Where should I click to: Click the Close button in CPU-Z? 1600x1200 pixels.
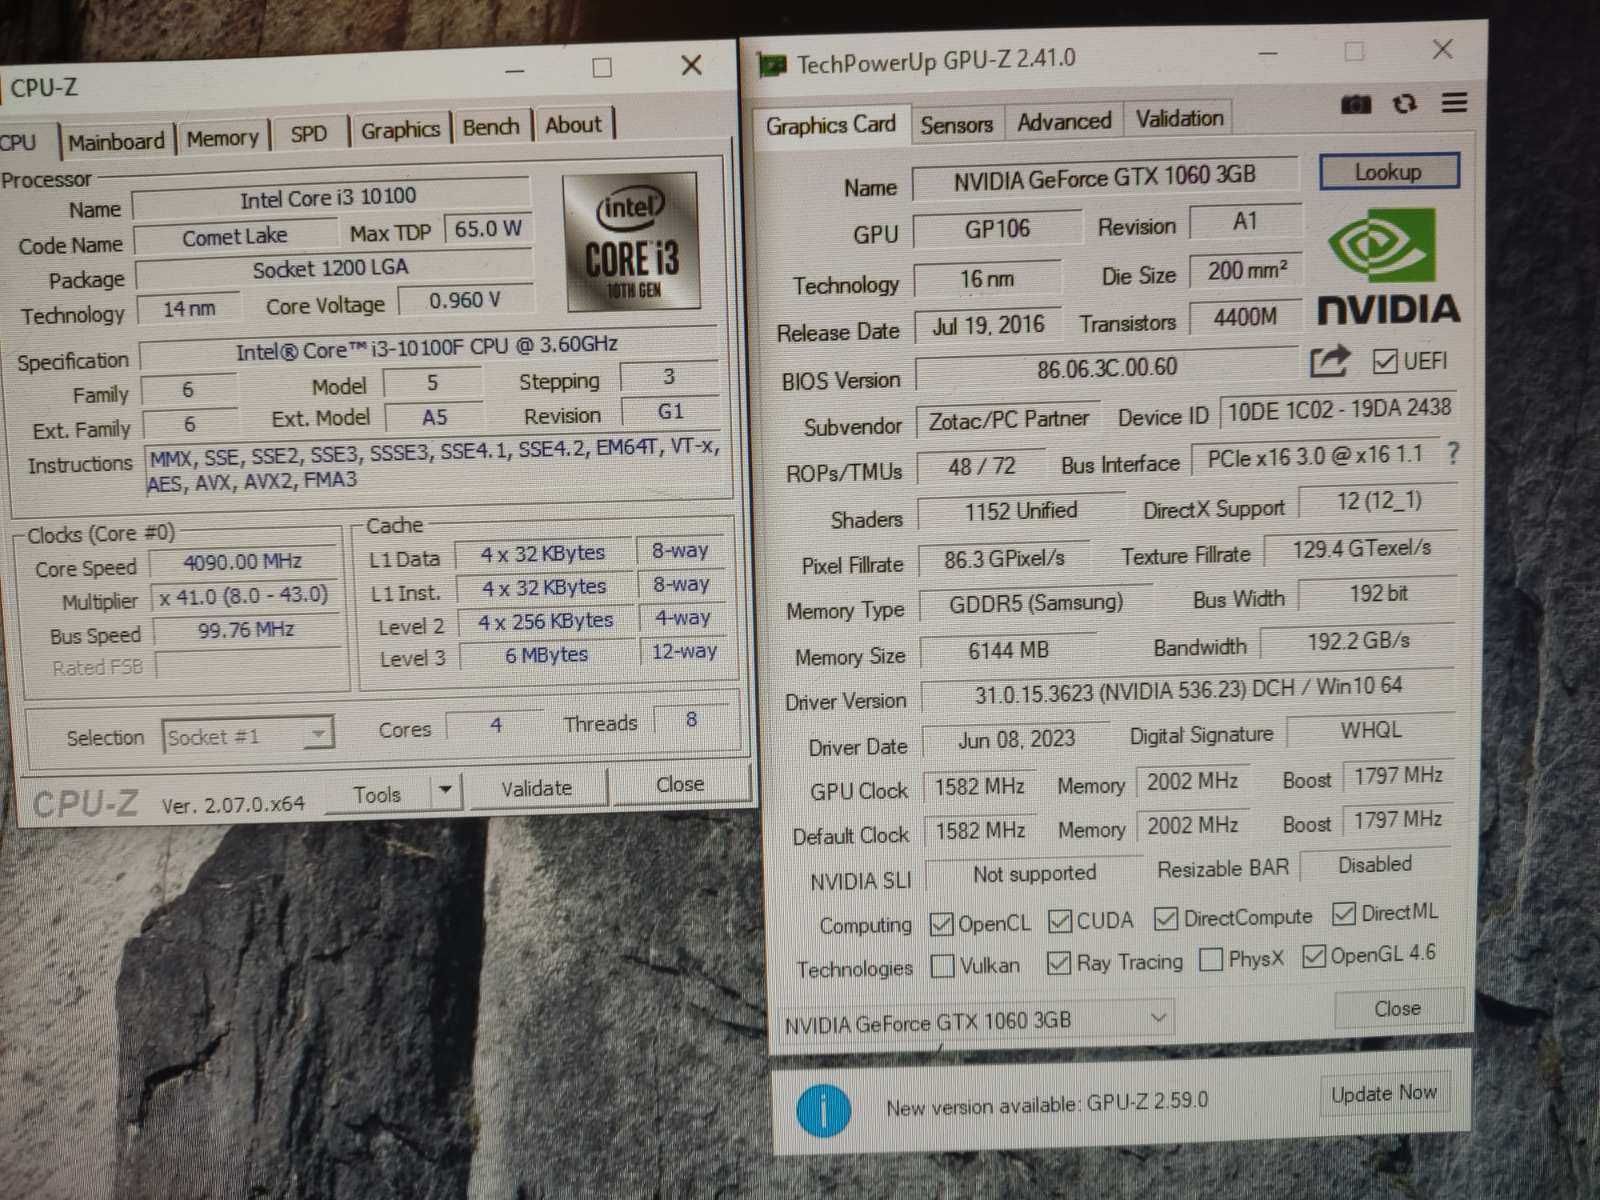pyautogui.click(x=680, y=784)
